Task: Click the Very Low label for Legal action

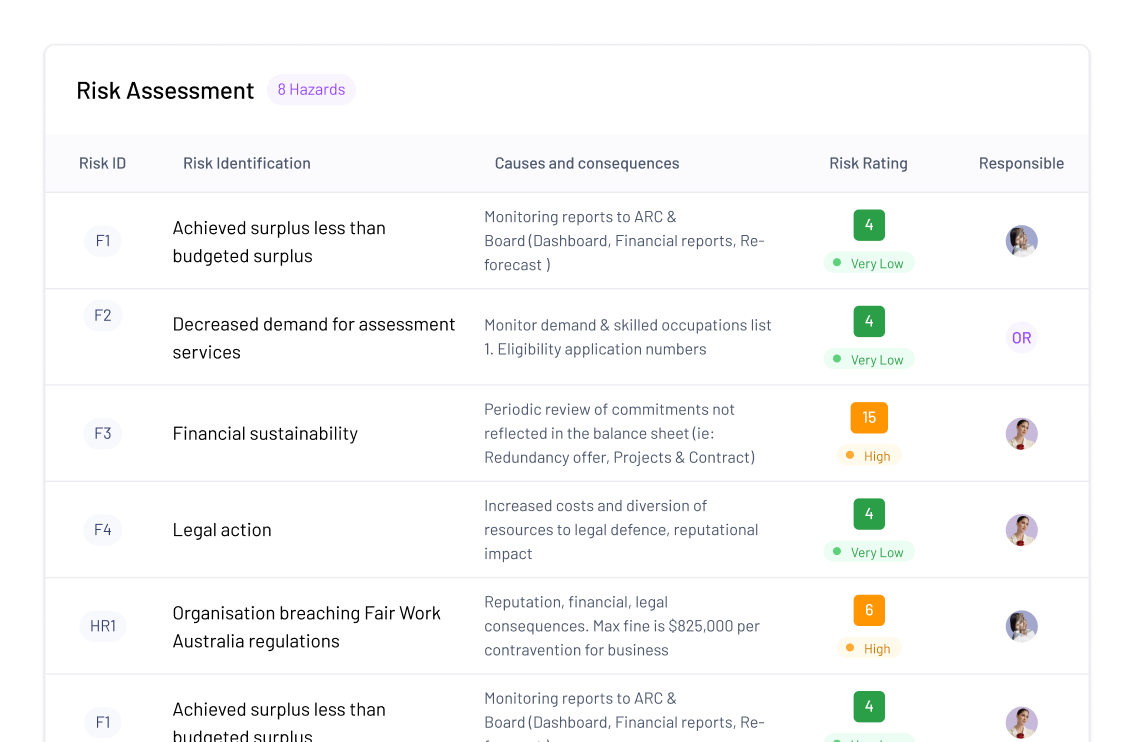Action: coord(868,552)
